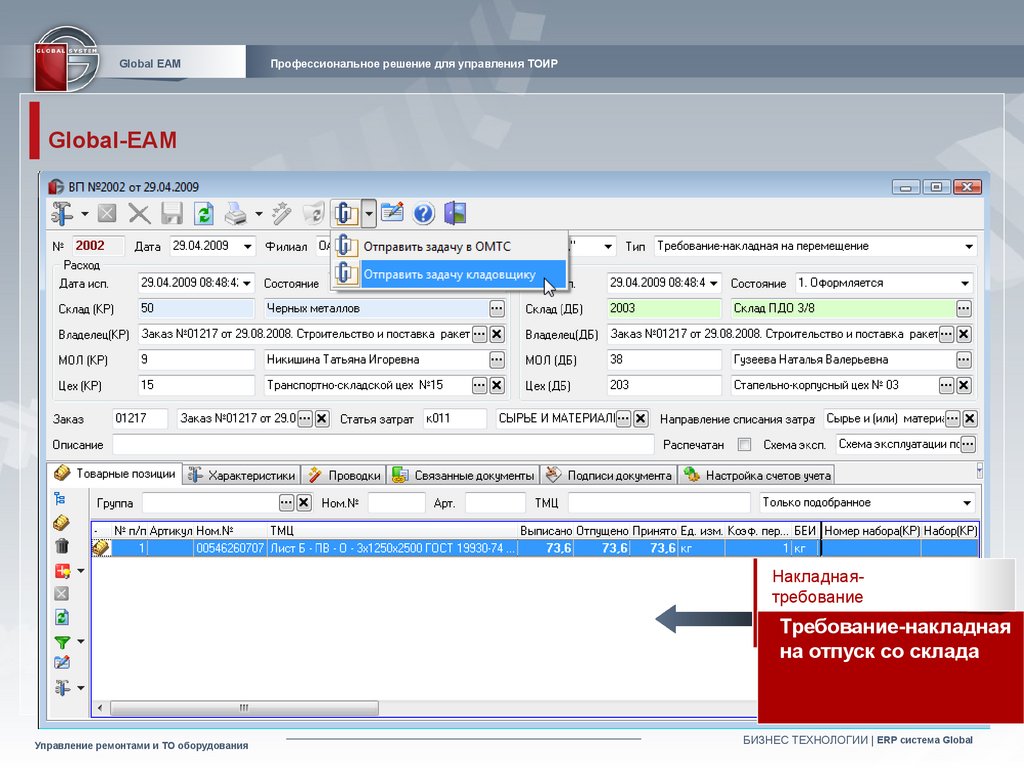Screen dimensions: 1024x768
Task: Click the edit note pencil icon
Action: tap(392, 213)
